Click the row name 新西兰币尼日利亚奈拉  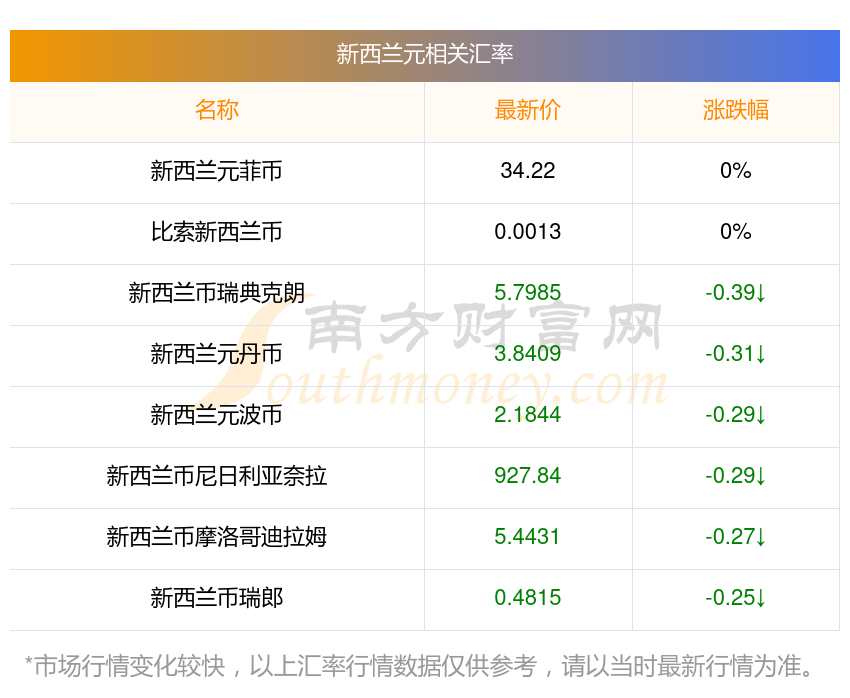point(216,476)
